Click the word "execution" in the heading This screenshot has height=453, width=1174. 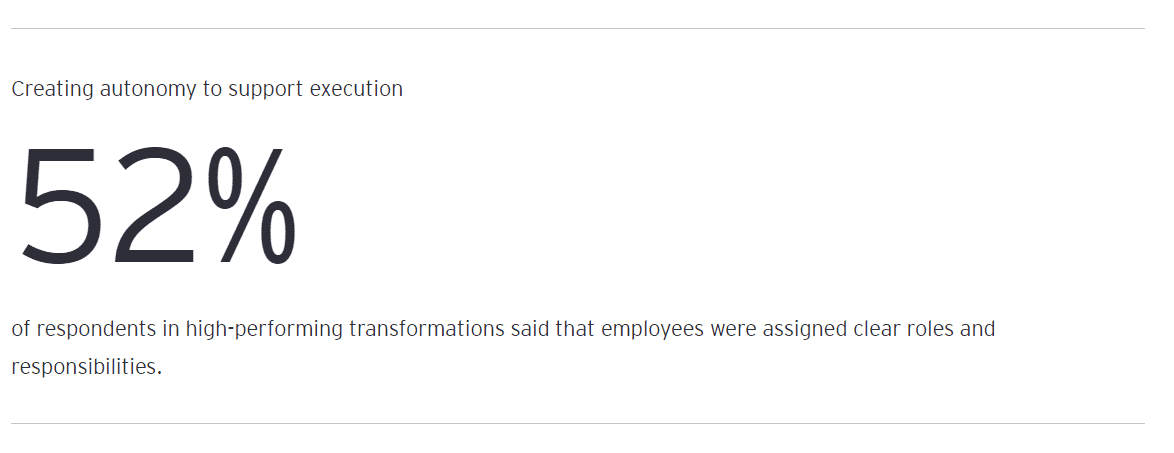356,89
